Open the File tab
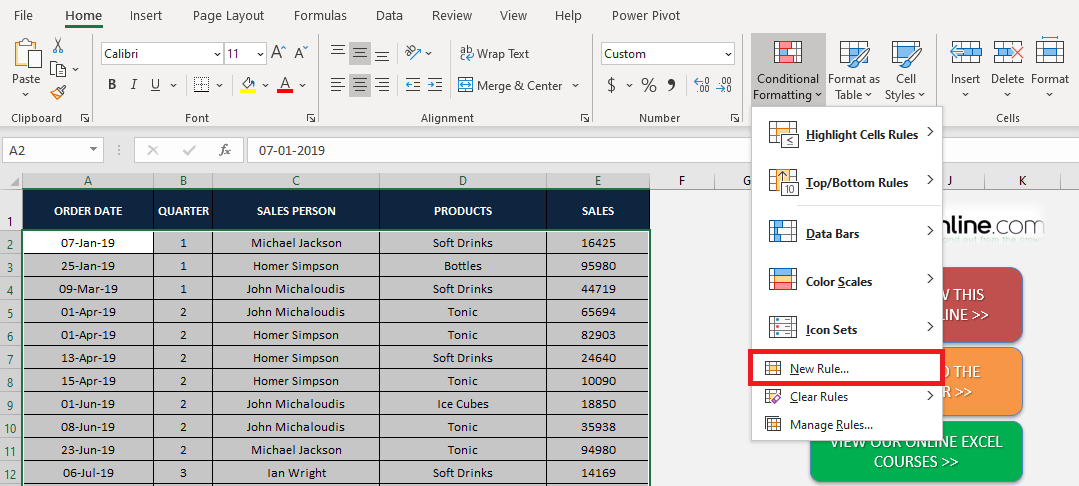The image size is (1079, 486). [23, 15]
